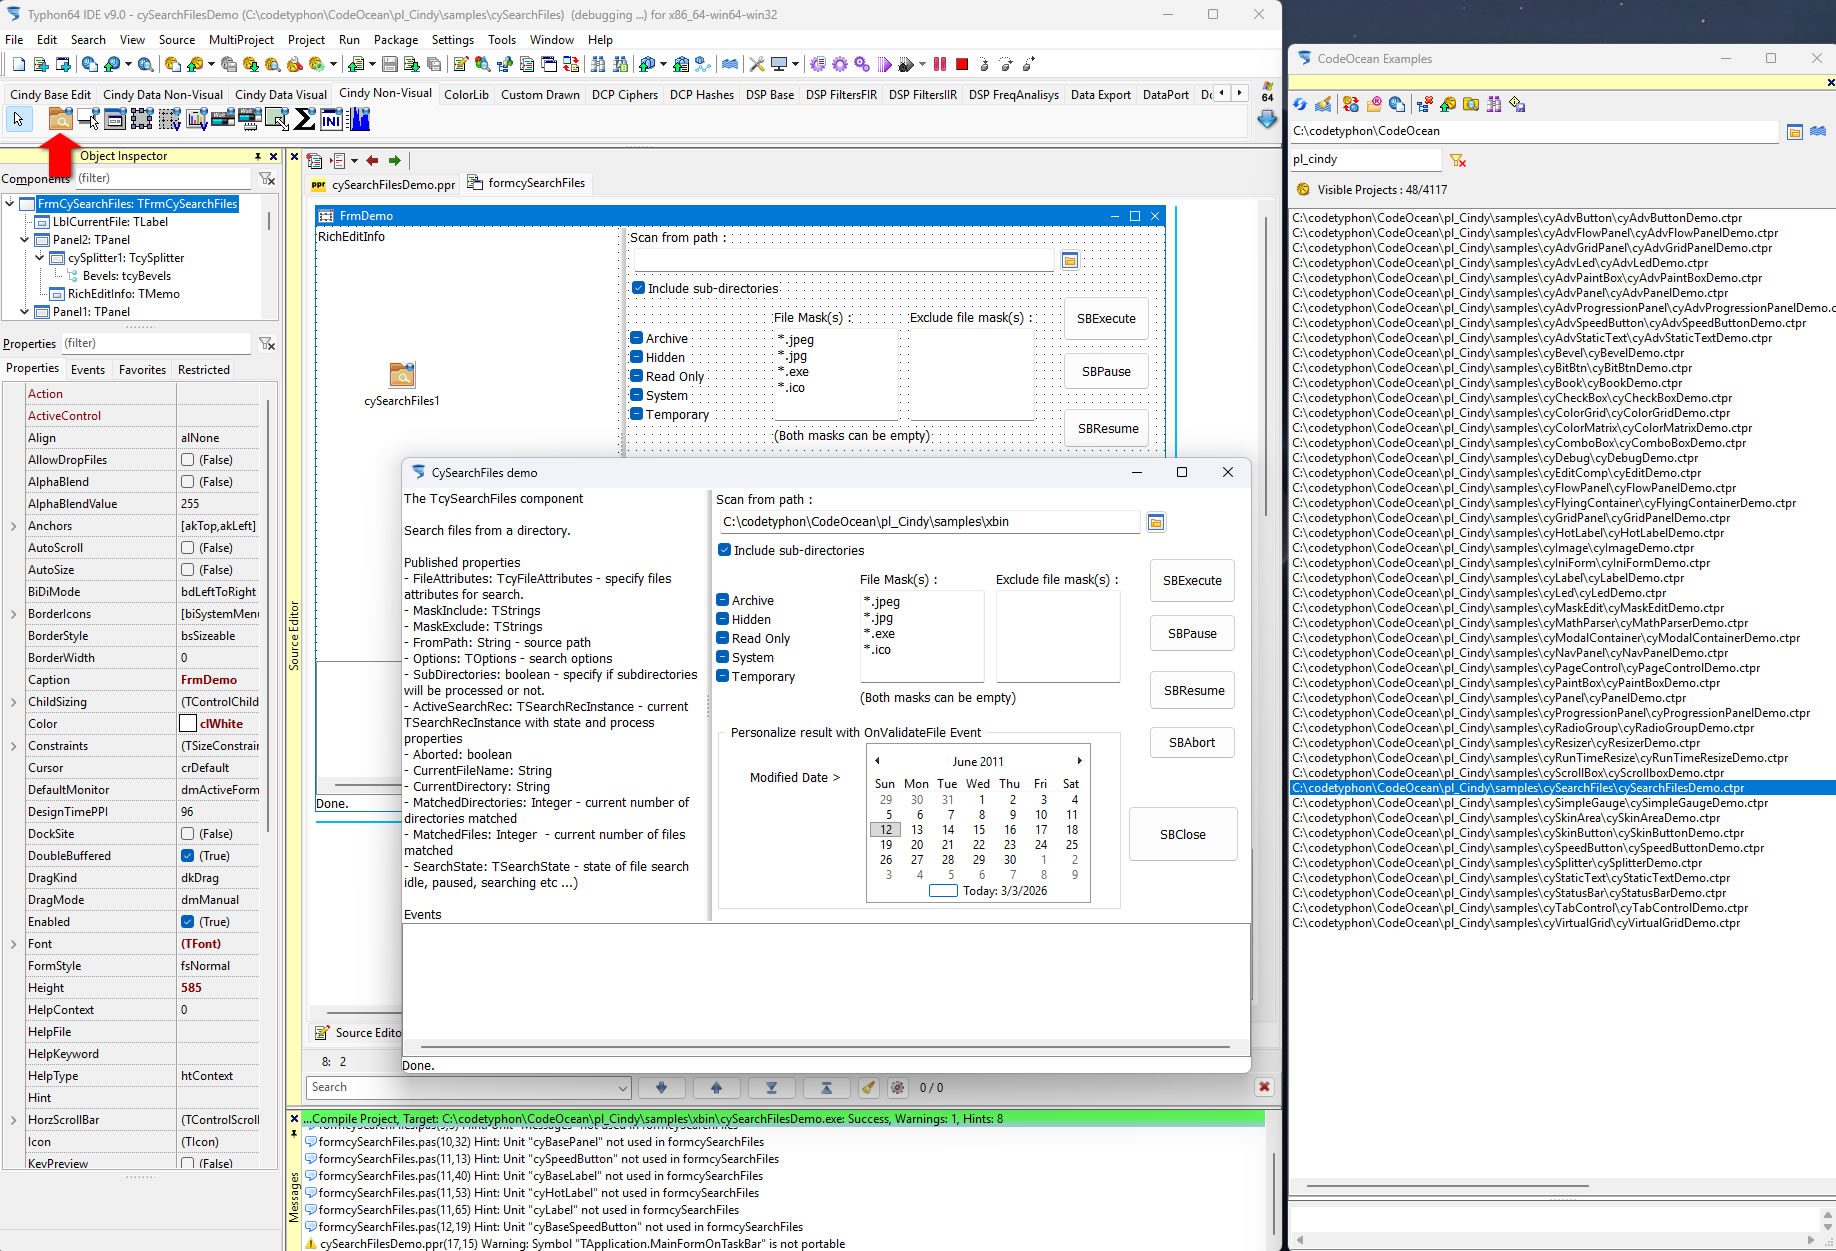Image resolution: width=1836 pixels, height=1251 pixels.
Task: Click the clWhite Color property swatch
Action: (188, 724)
